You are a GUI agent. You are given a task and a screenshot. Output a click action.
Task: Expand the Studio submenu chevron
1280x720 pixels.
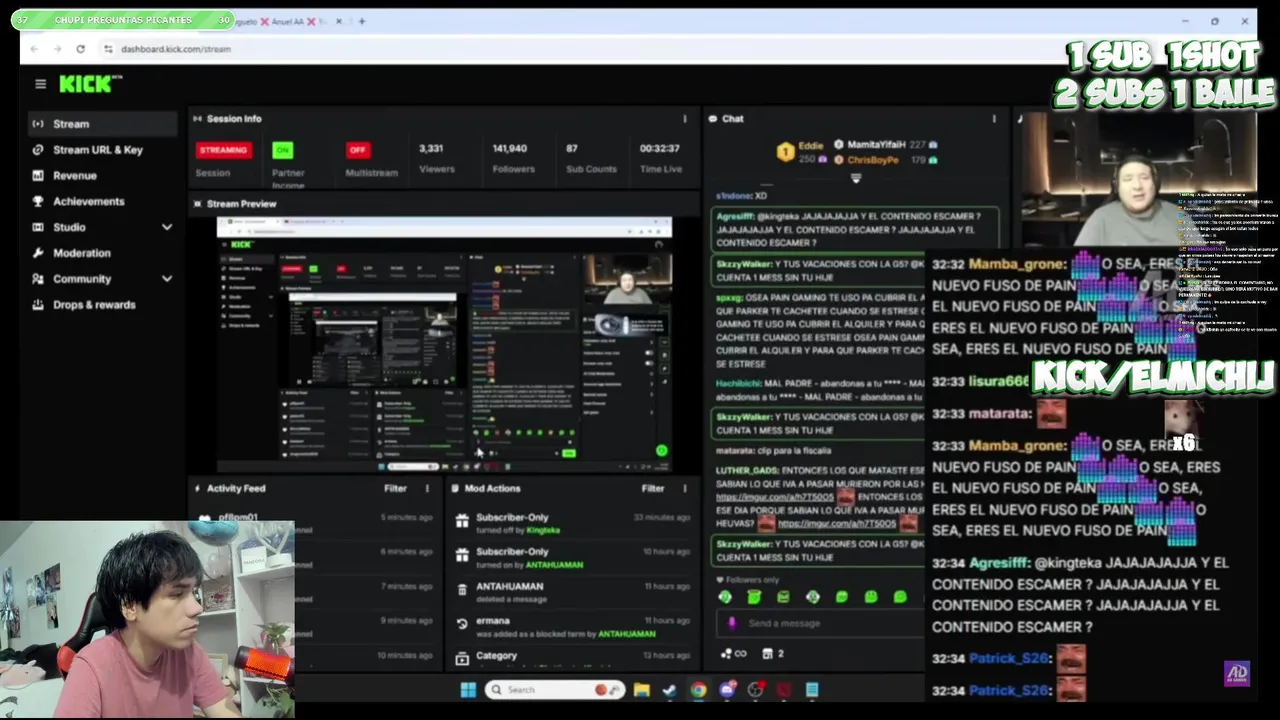pos(167,228)
